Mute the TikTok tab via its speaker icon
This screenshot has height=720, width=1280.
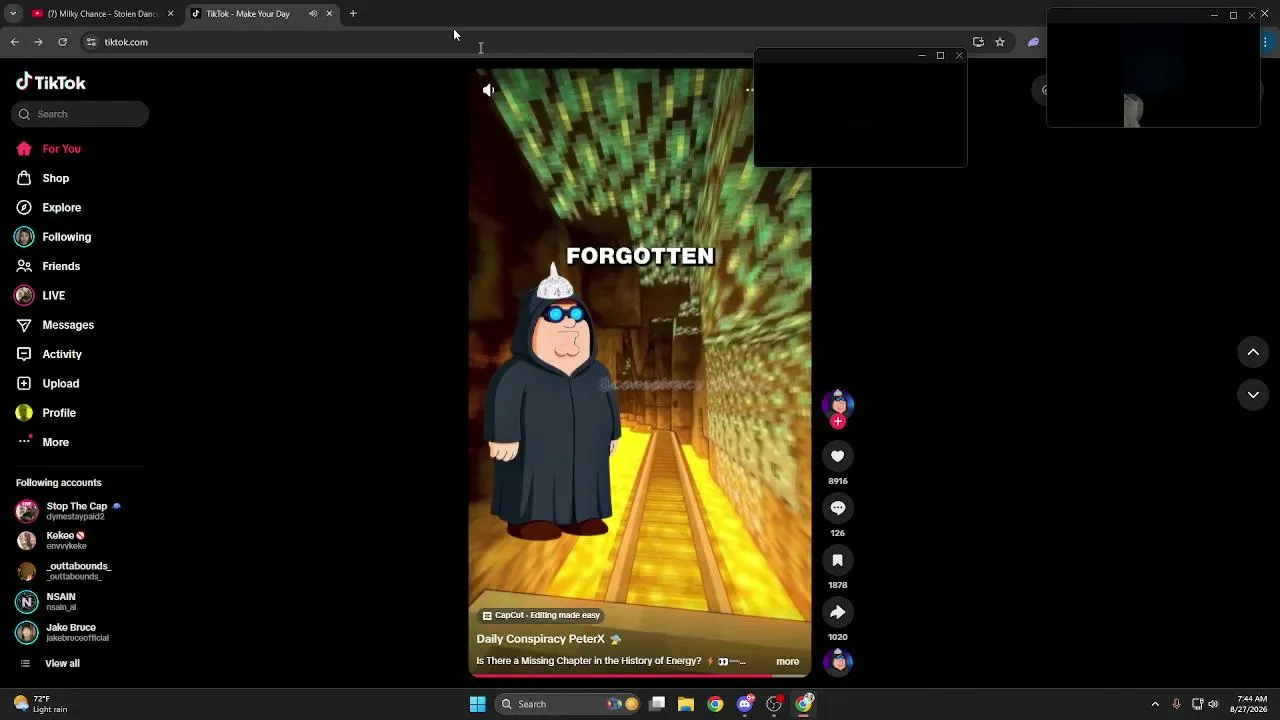pyautogui.click(x=313, y=14)
